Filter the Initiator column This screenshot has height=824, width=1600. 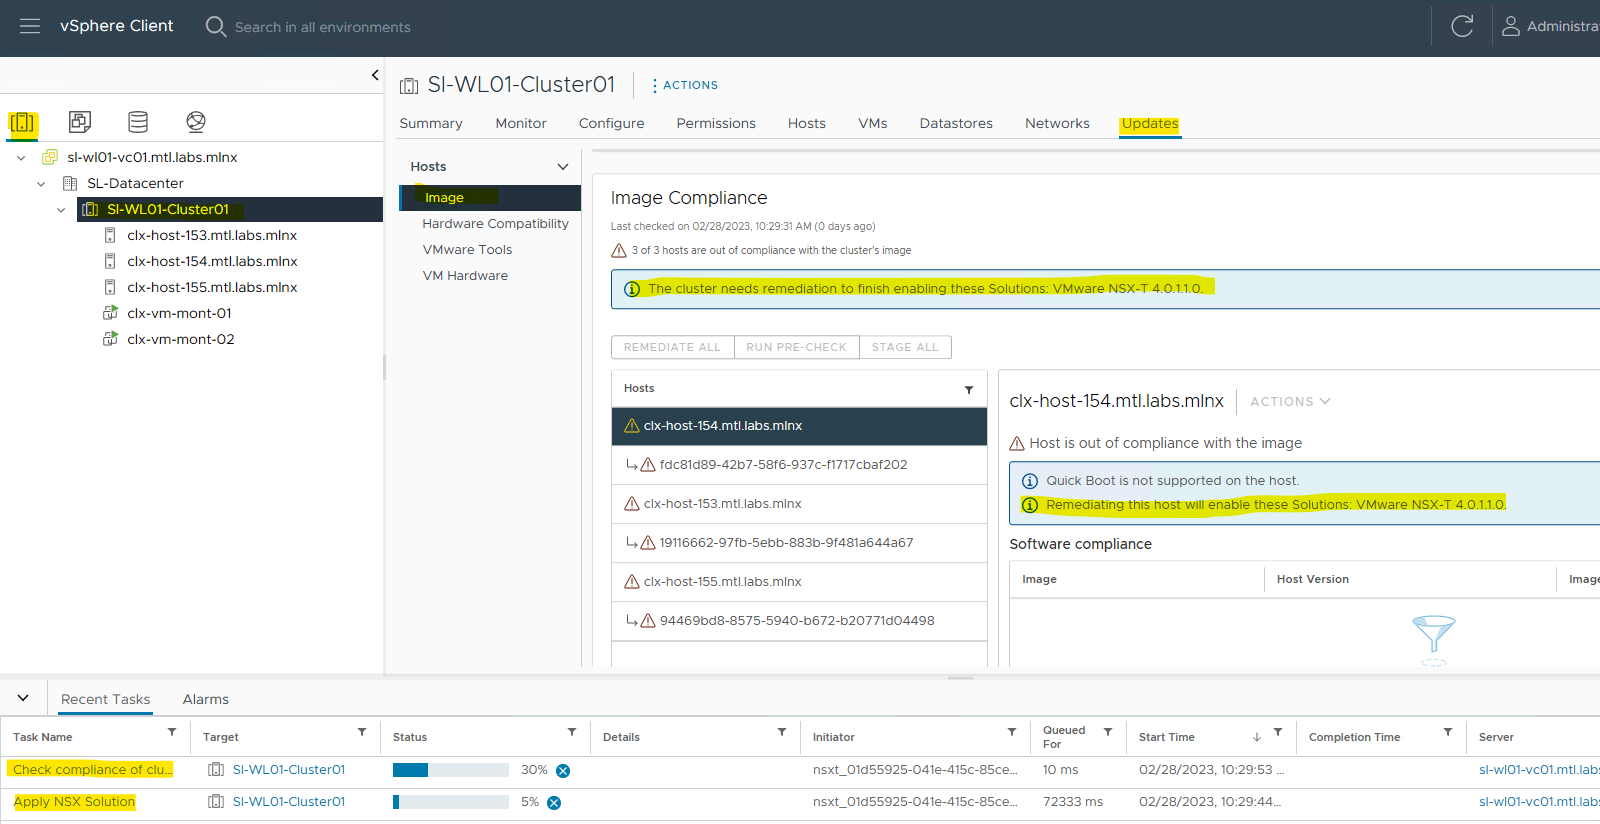(x=1012, y=733)
